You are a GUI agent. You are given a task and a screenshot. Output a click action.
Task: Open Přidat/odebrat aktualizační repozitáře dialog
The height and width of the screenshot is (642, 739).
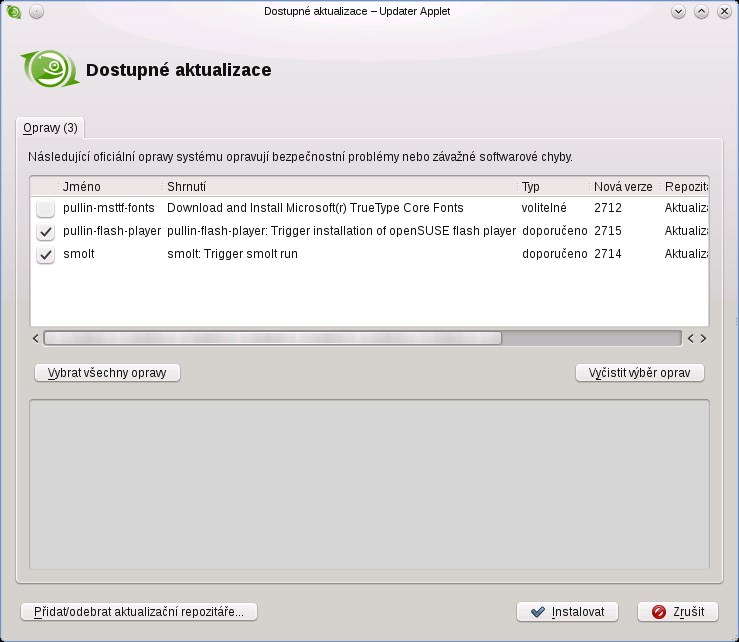tap(139, 611)
